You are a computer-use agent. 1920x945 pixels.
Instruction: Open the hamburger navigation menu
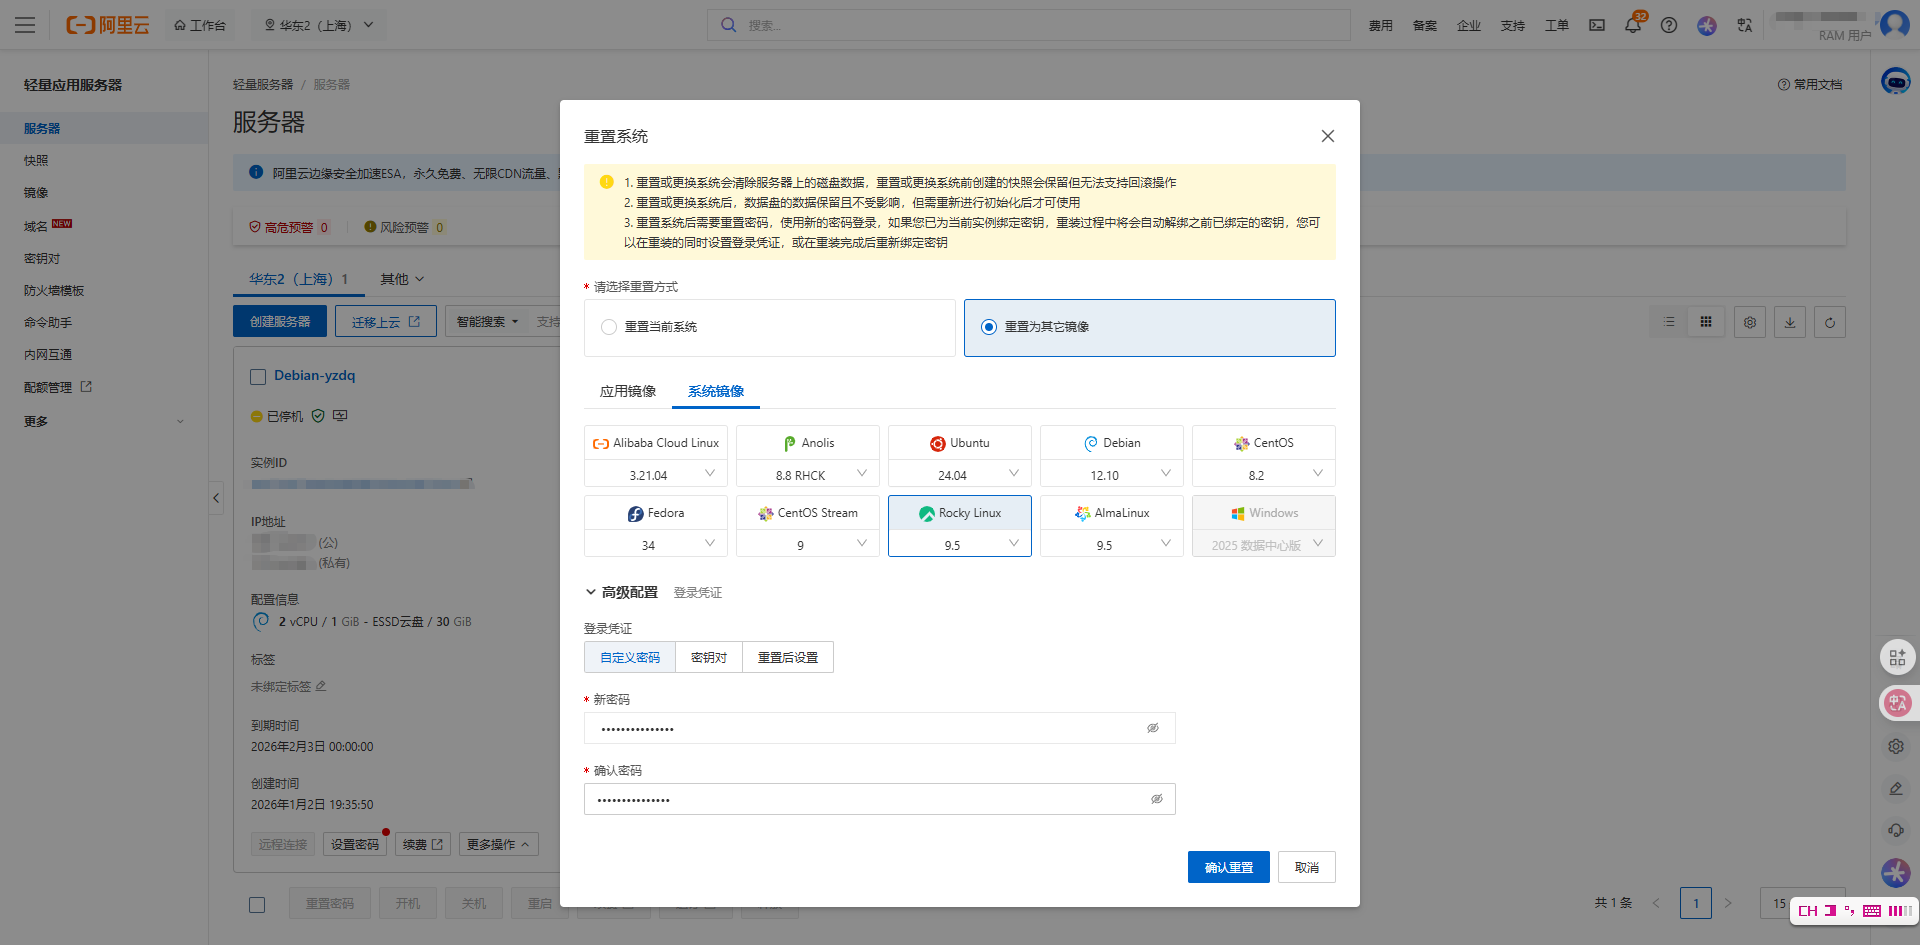coord(25,25)
